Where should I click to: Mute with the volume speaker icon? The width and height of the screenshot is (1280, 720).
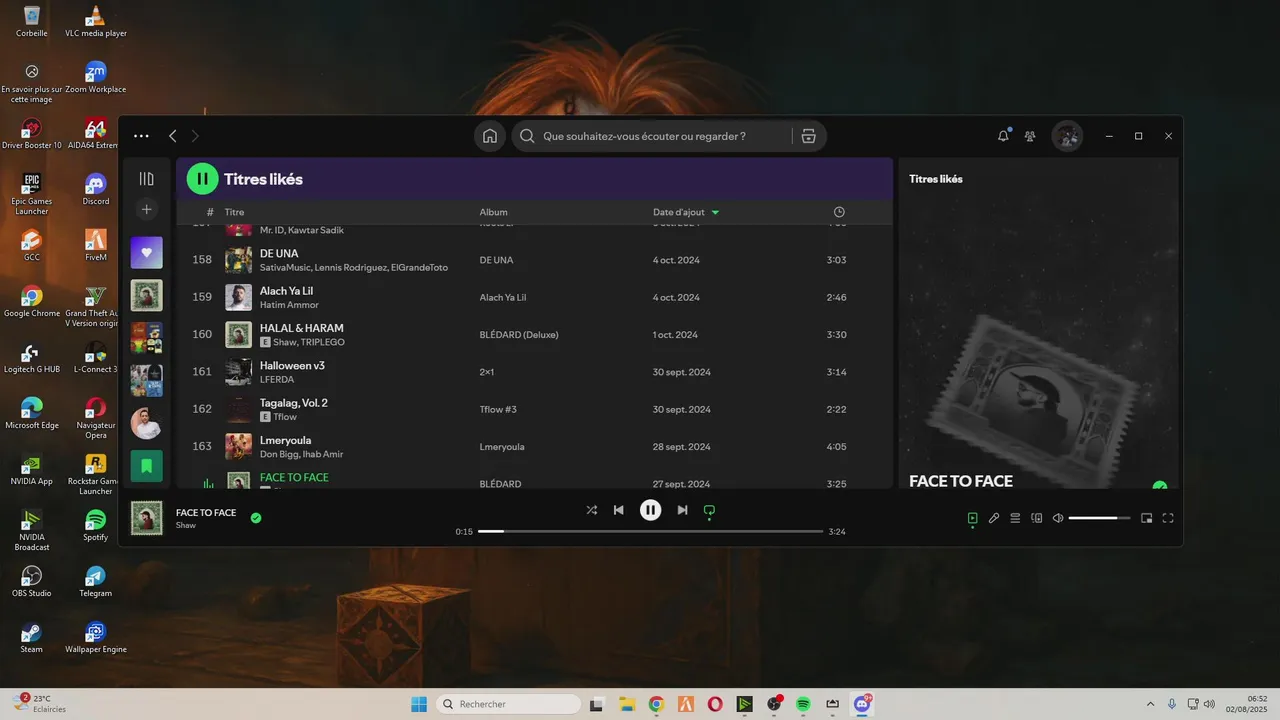click(x=1058, y=518)
